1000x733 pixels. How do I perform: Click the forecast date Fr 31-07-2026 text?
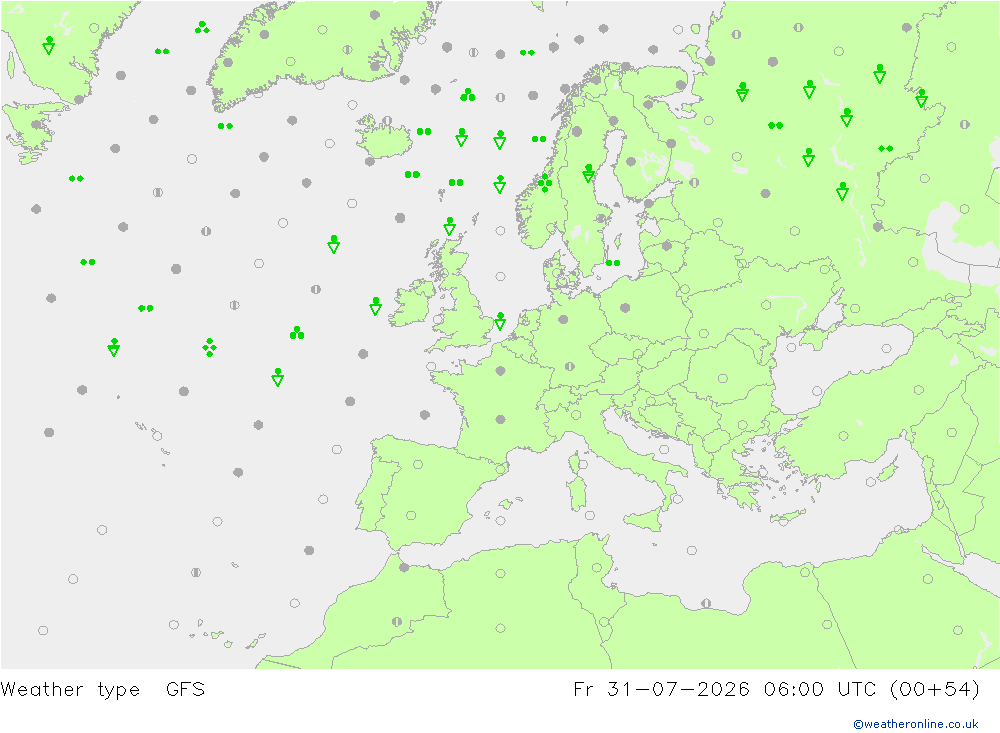pyautogui.click(x=661, y=690)
